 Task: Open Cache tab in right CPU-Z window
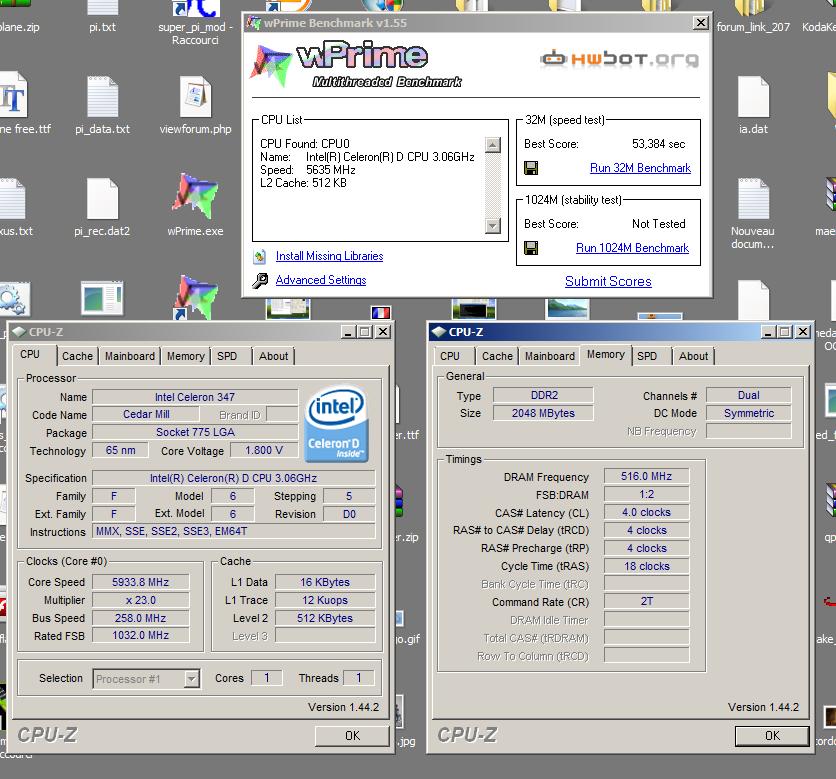click(497, 356)
